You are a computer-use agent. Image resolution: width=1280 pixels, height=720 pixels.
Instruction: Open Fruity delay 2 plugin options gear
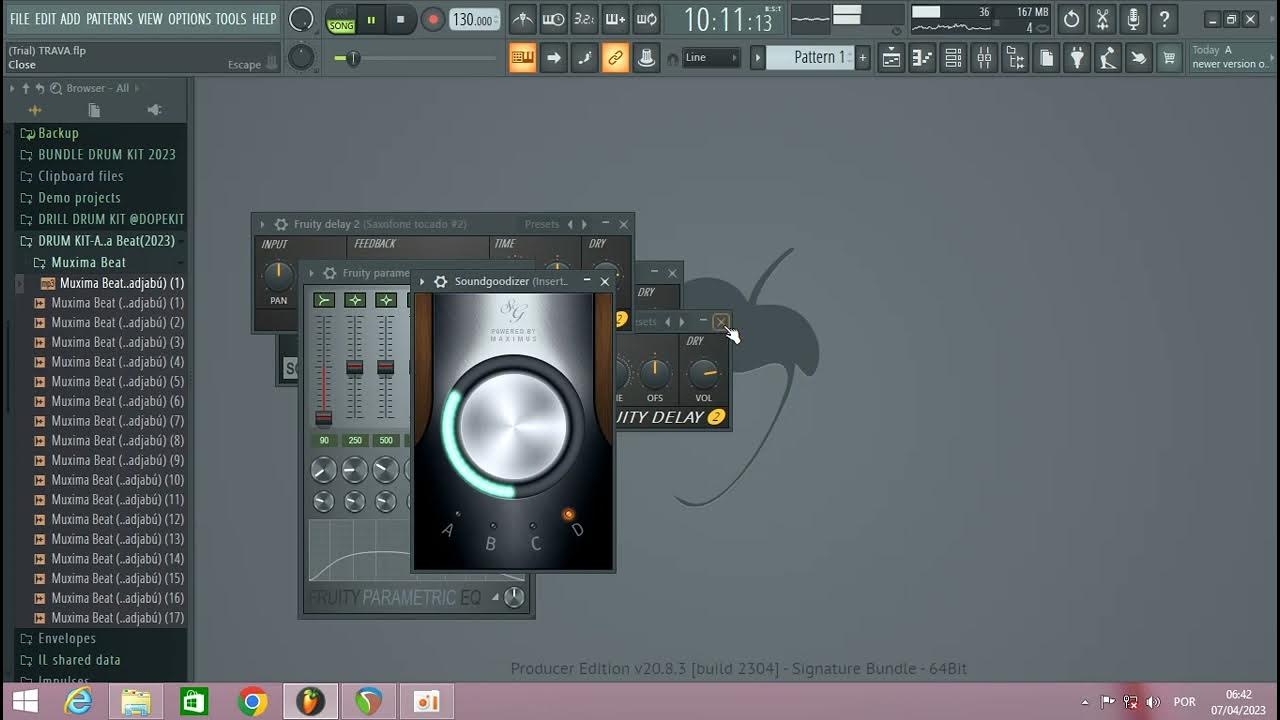281,225
